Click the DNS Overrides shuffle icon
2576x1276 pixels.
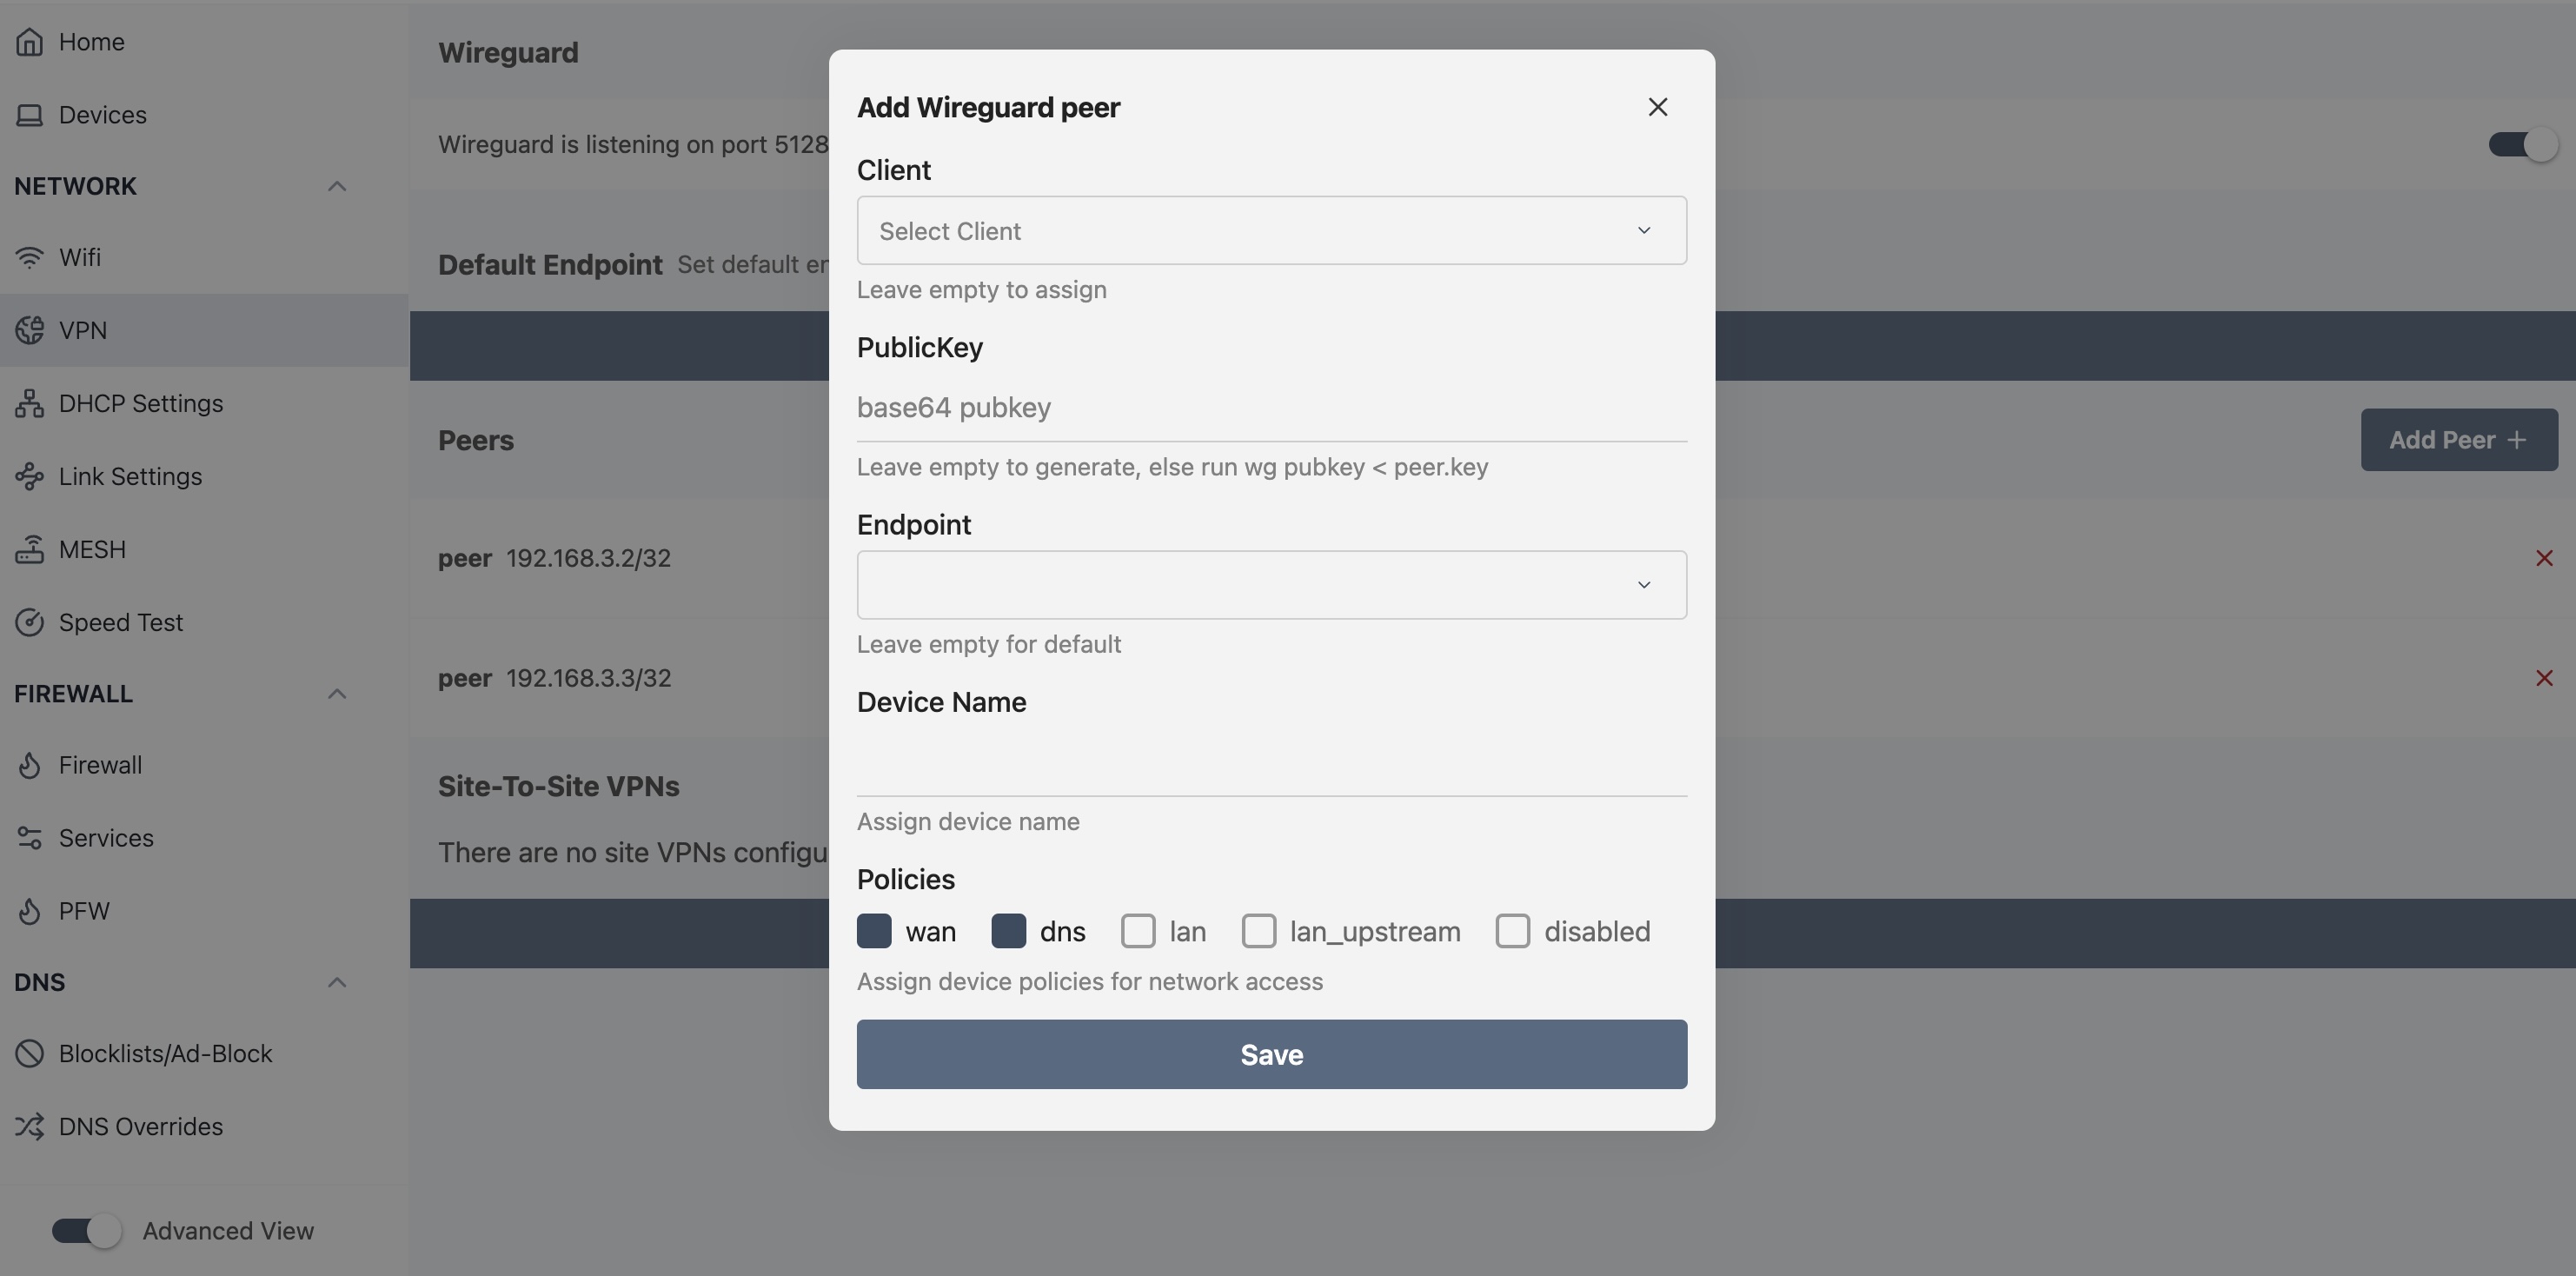30,1127
